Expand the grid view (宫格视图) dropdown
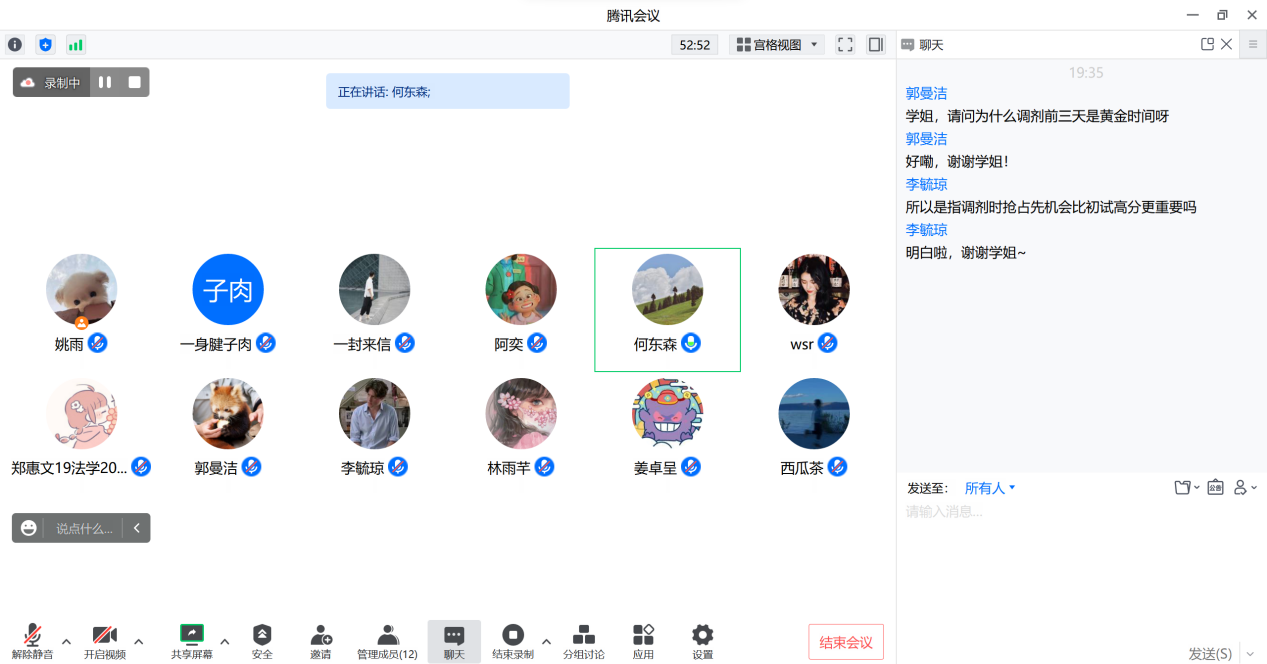The image size is (1267, 664). click(x=777, y=45)
